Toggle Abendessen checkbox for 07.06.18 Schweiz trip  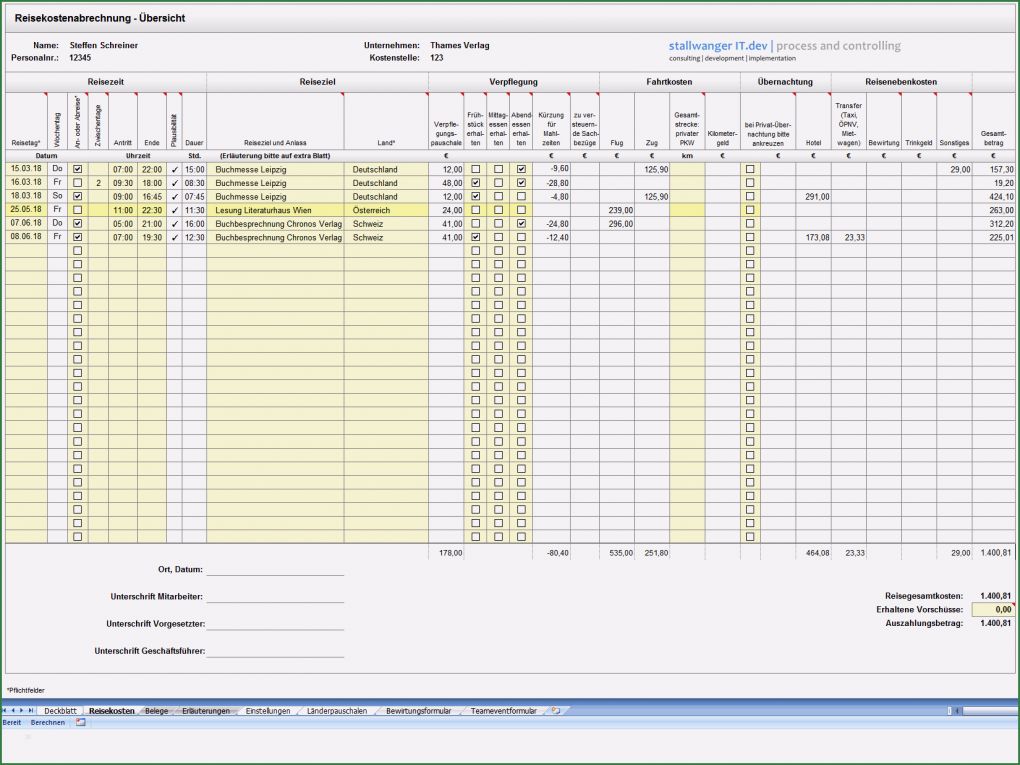pyautogui.click(x=521, y=225)
